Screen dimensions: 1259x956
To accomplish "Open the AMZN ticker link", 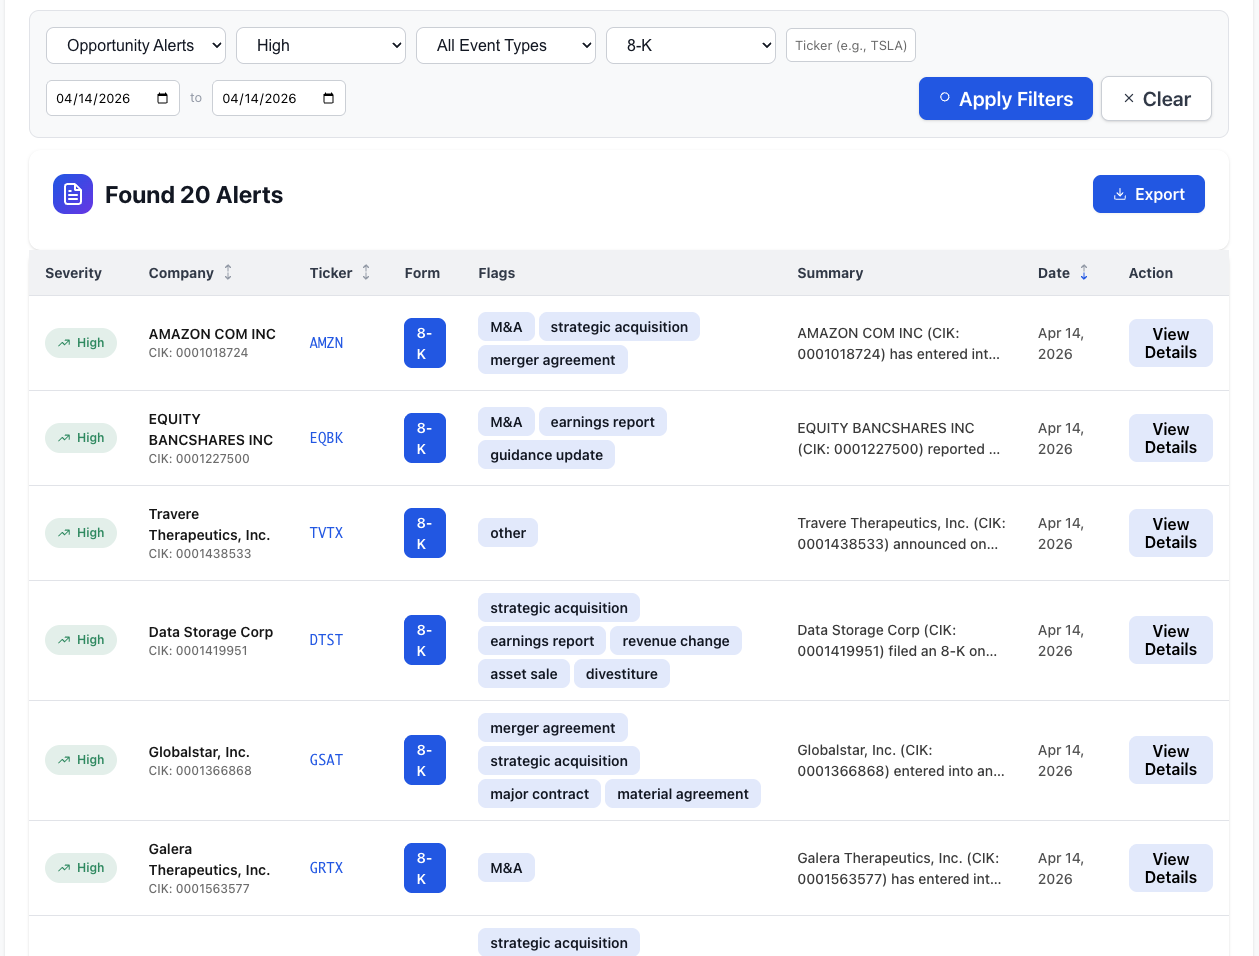I will [326, 343].
